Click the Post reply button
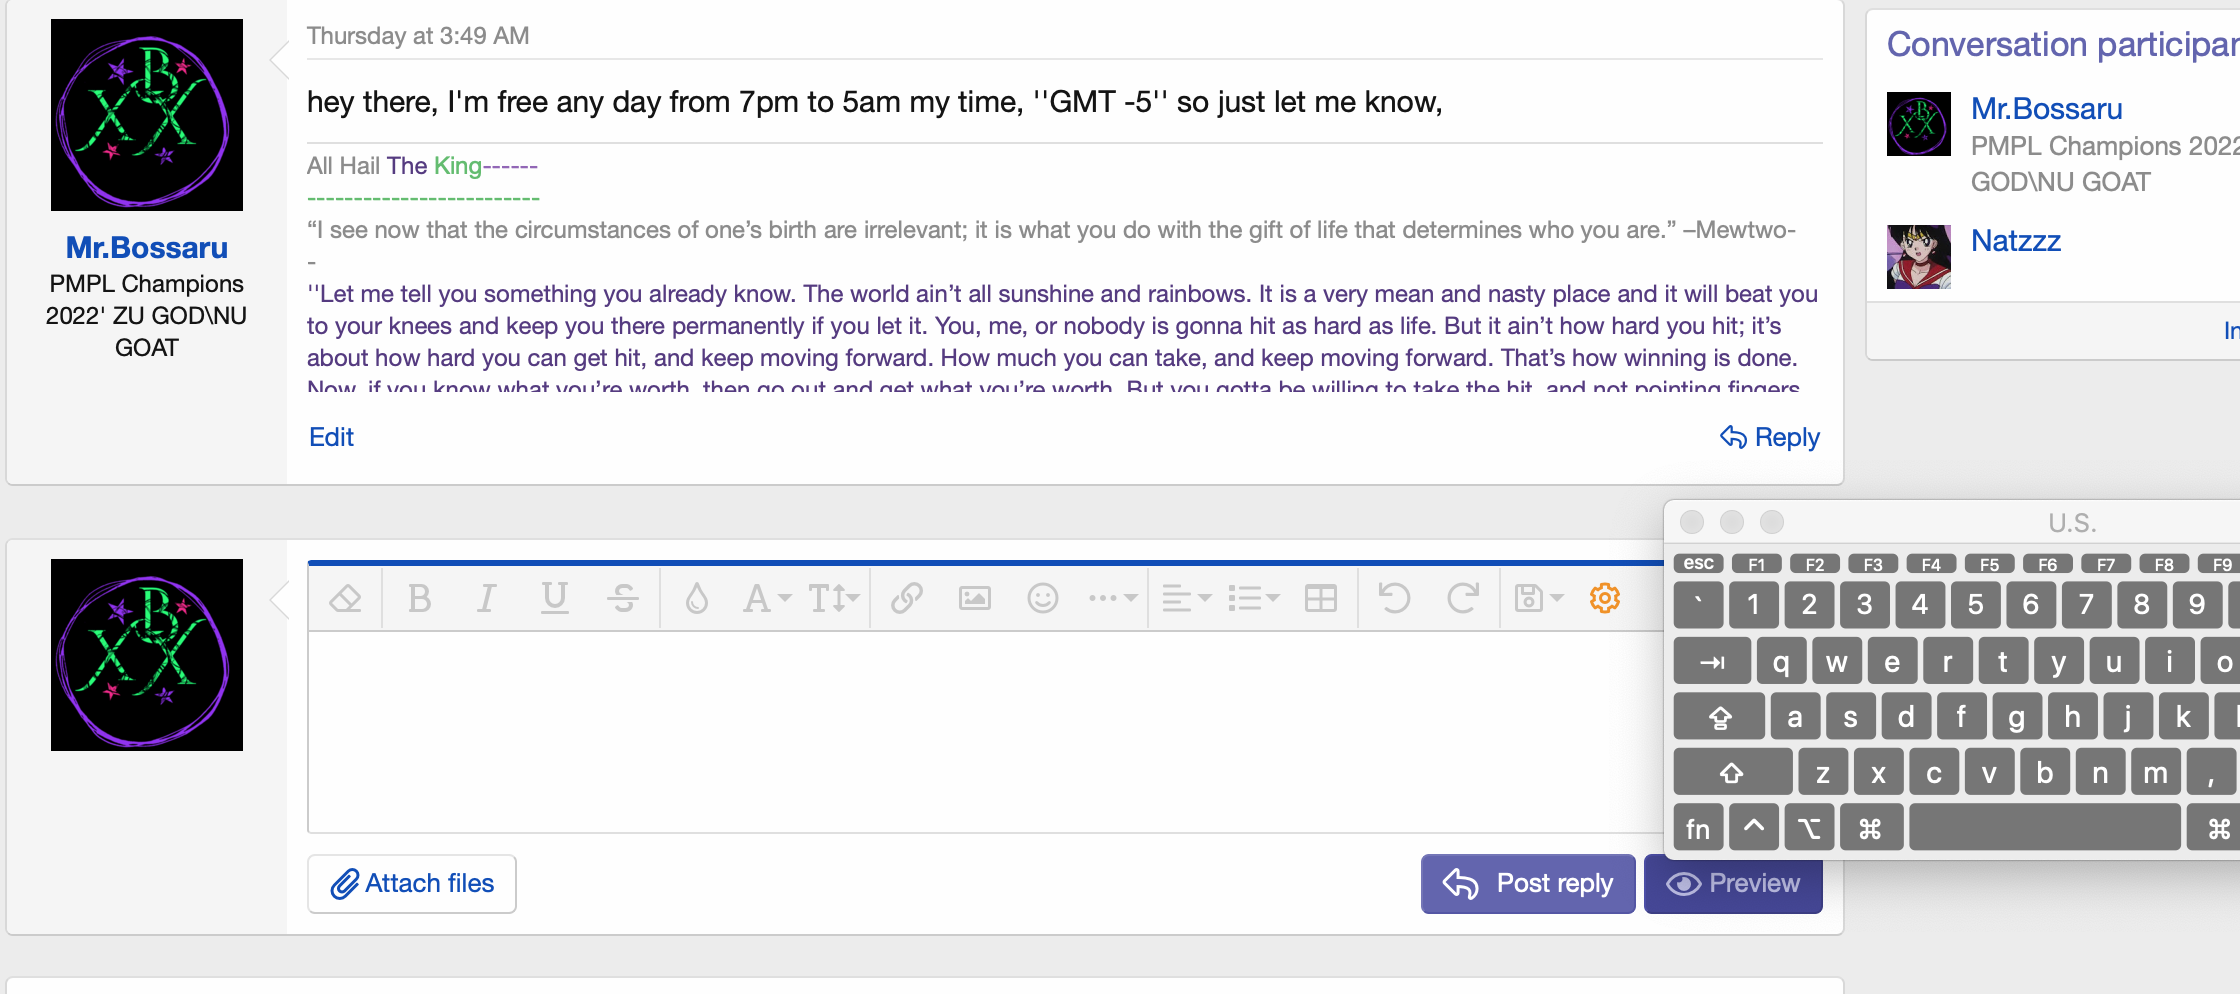2240x994 pixels. pyautogui.click(x=1527, y=884)
